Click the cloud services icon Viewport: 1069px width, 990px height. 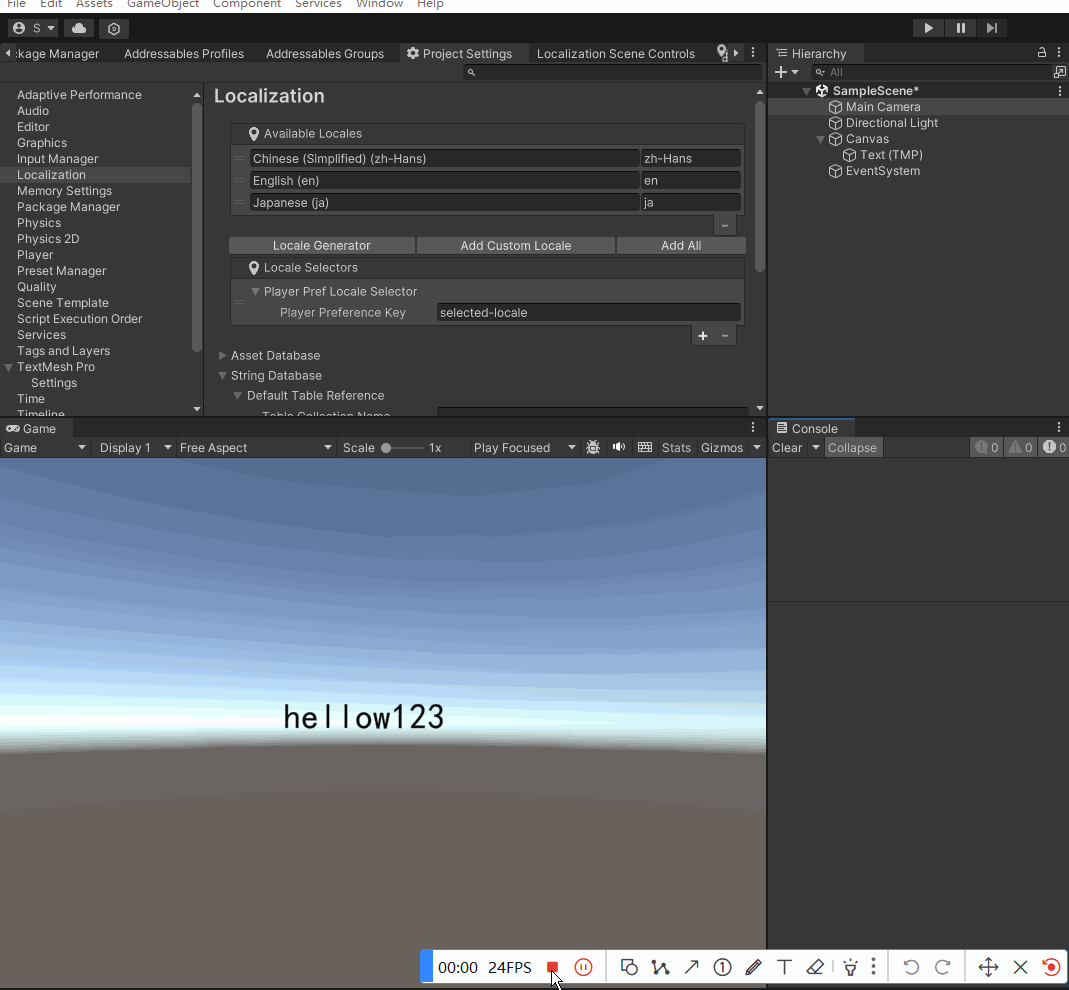click(x=79, y=28)
